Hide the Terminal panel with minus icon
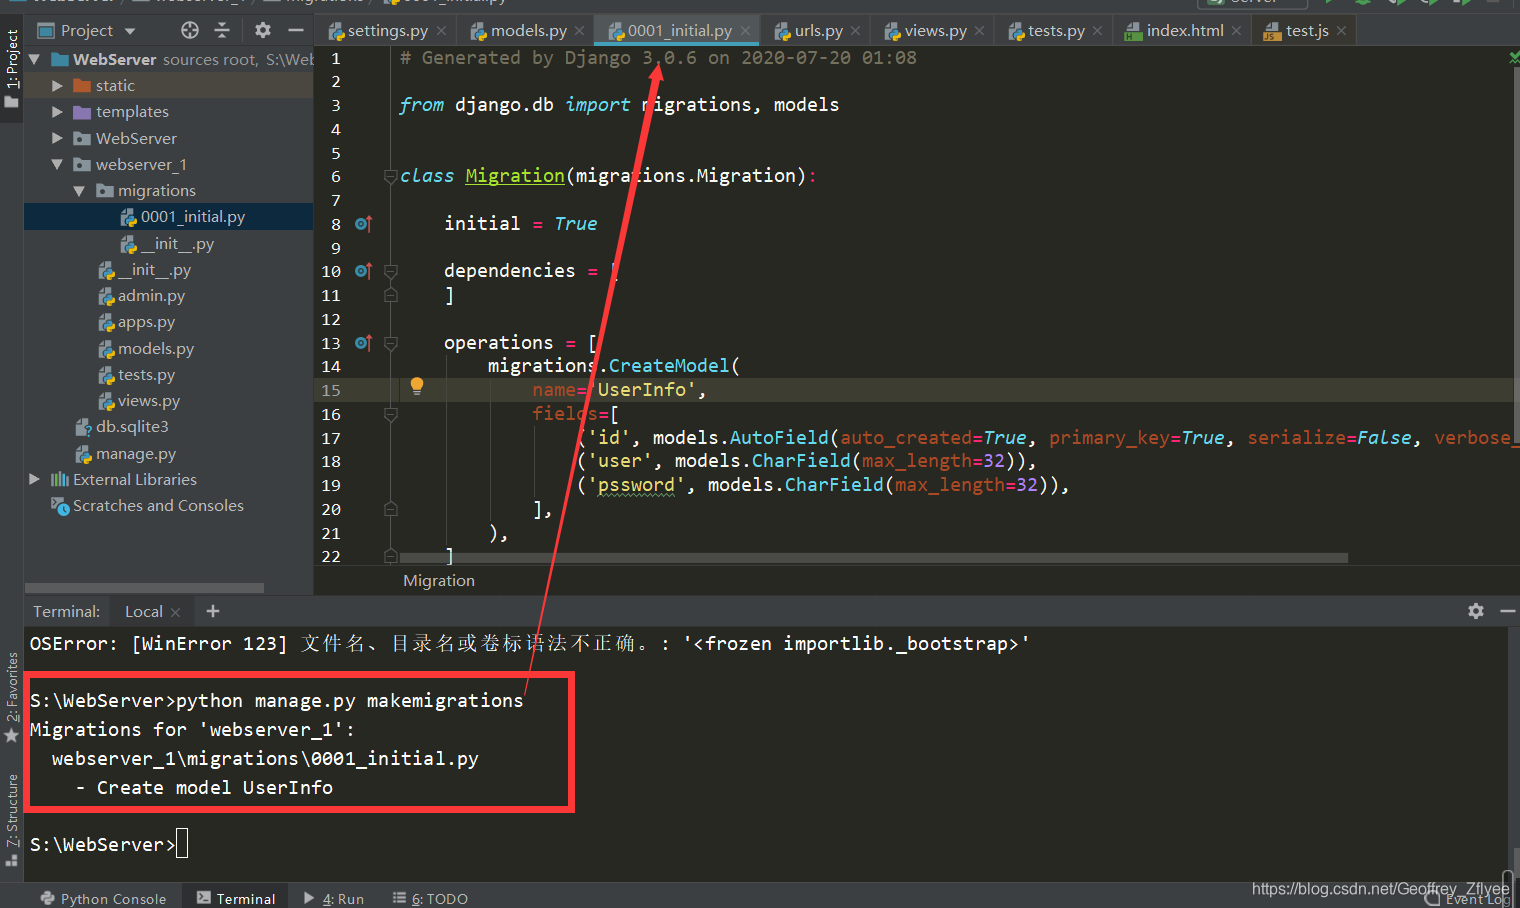 [x=1508, y=611]
